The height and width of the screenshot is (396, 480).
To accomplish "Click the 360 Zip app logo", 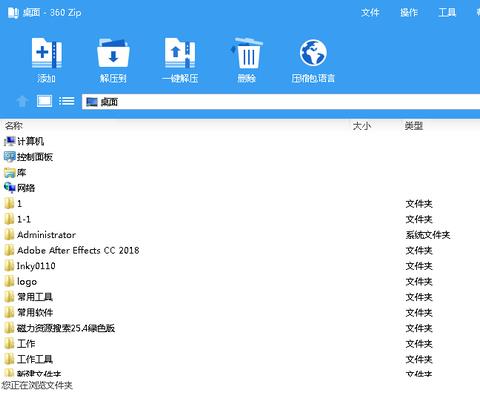I will coord(13,13).
